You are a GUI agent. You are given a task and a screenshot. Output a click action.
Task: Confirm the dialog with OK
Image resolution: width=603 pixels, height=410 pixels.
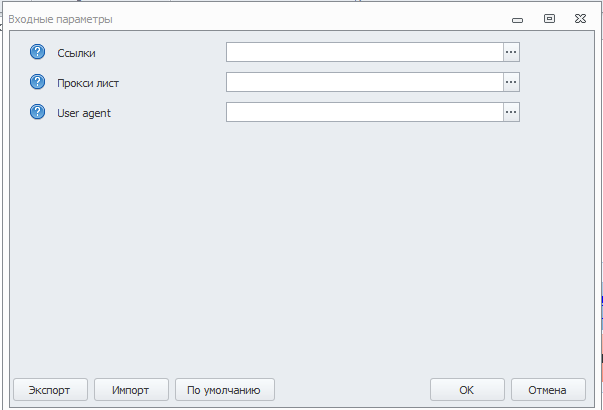pos(467,390)
